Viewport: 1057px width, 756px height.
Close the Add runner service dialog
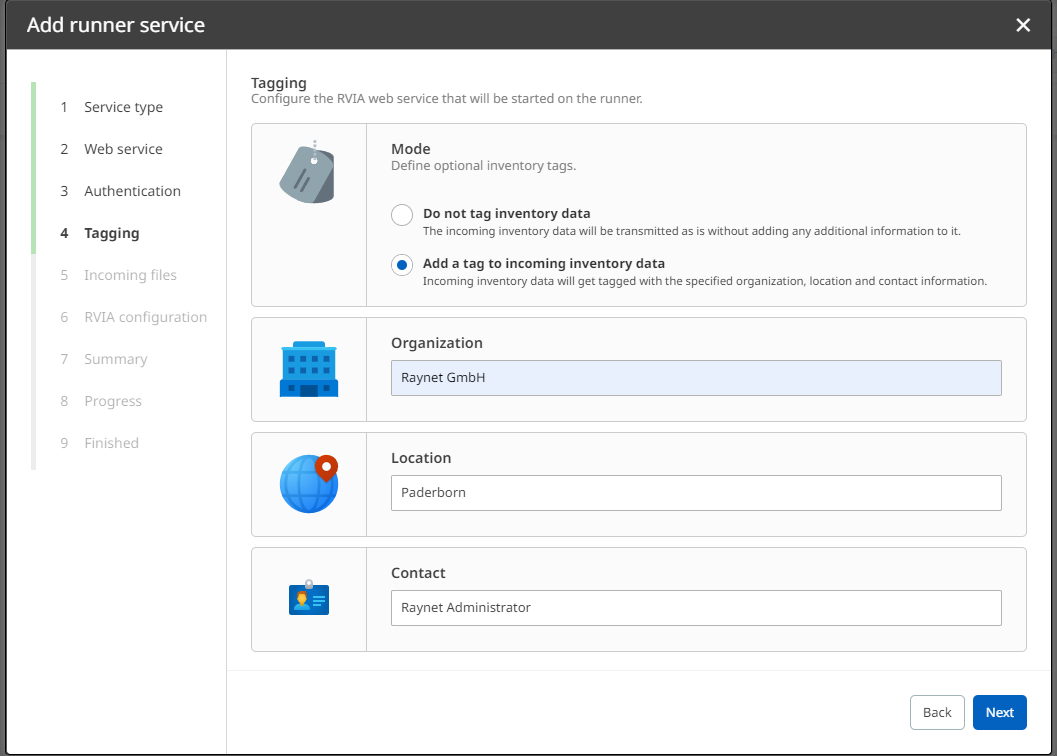point(1023,25)
